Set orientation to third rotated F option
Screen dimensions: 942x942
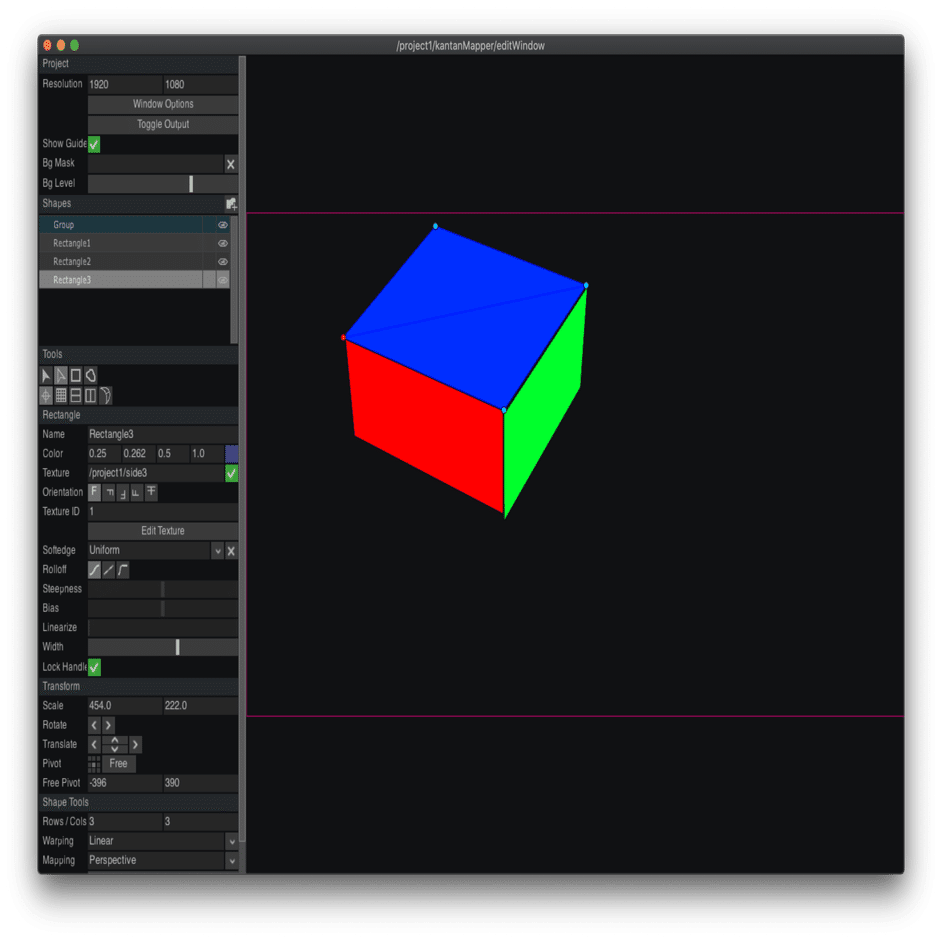tap(123, 492)
